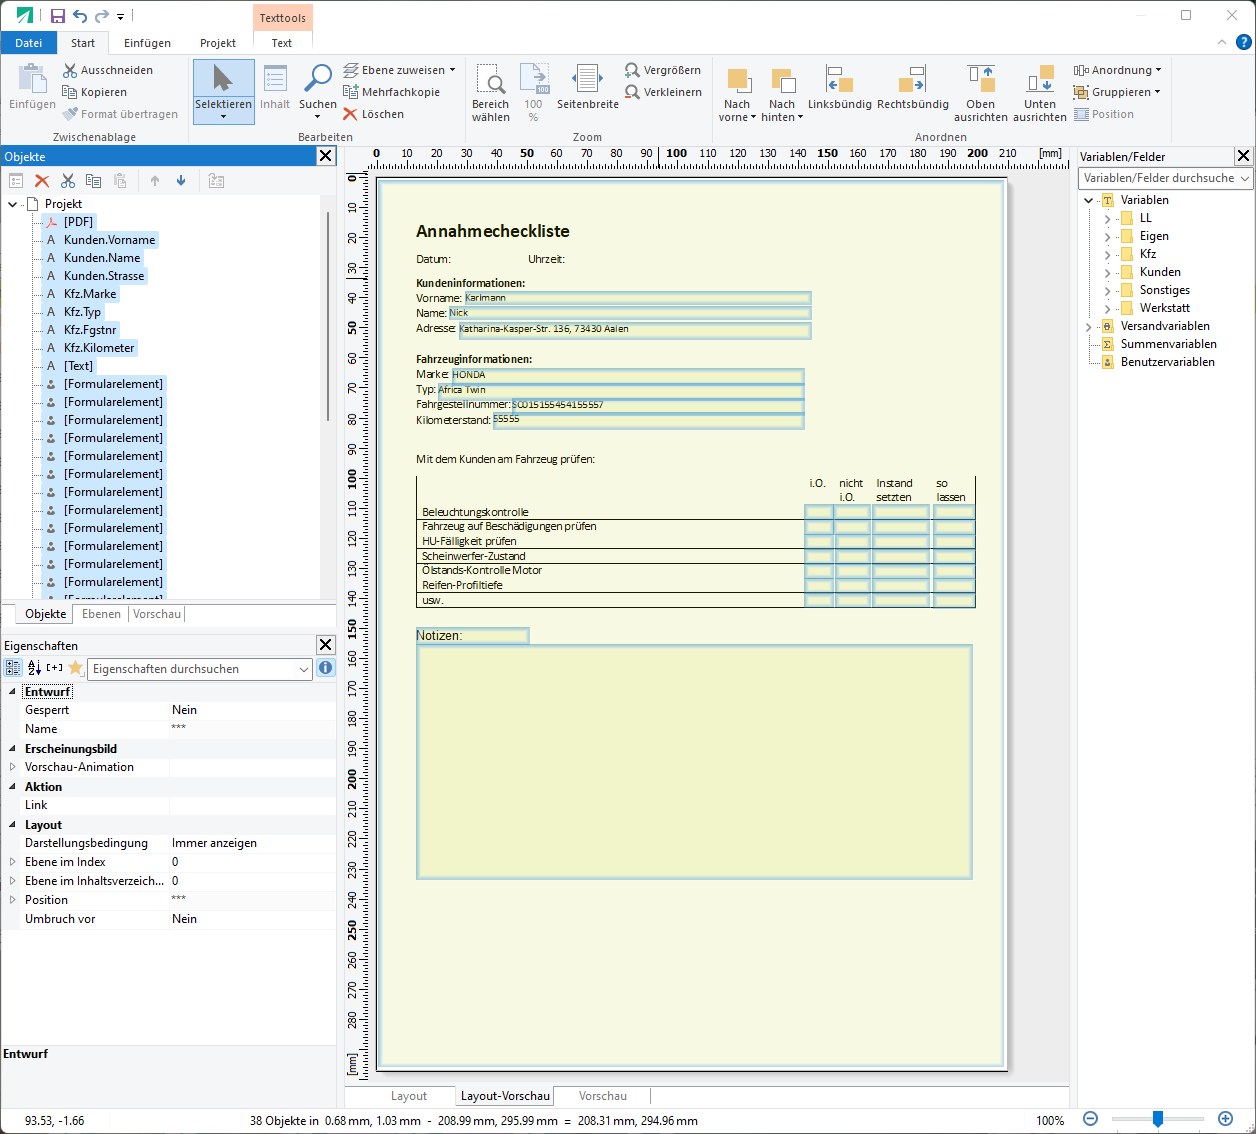The height and width of the screenshot is (1134, 1256).
Task: Select the [PDF] object in tree
Action: pyautogui.click(x=78, y=222)
